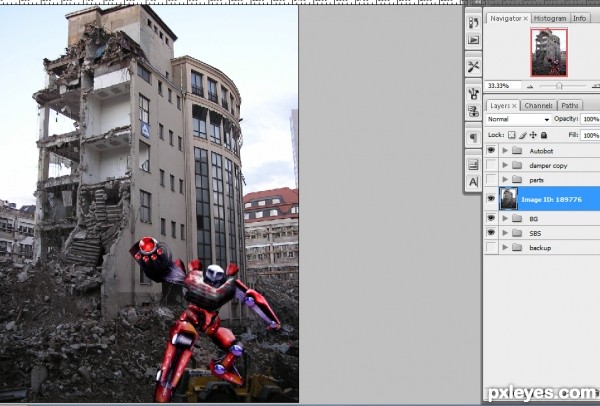
Task: Click the SBS group folder icon
Action: 517,233
